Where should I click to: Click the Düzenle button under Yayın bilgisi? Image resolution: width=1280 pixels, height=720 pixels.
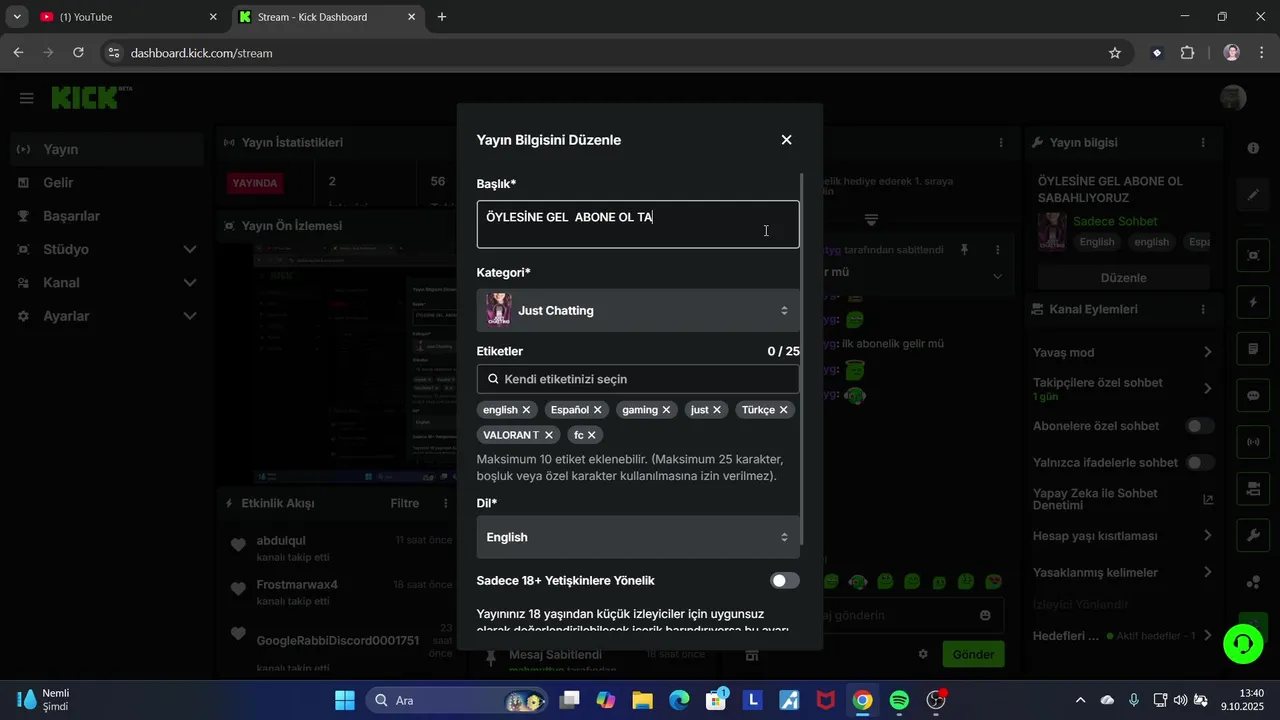click(x=1123, y=278)
